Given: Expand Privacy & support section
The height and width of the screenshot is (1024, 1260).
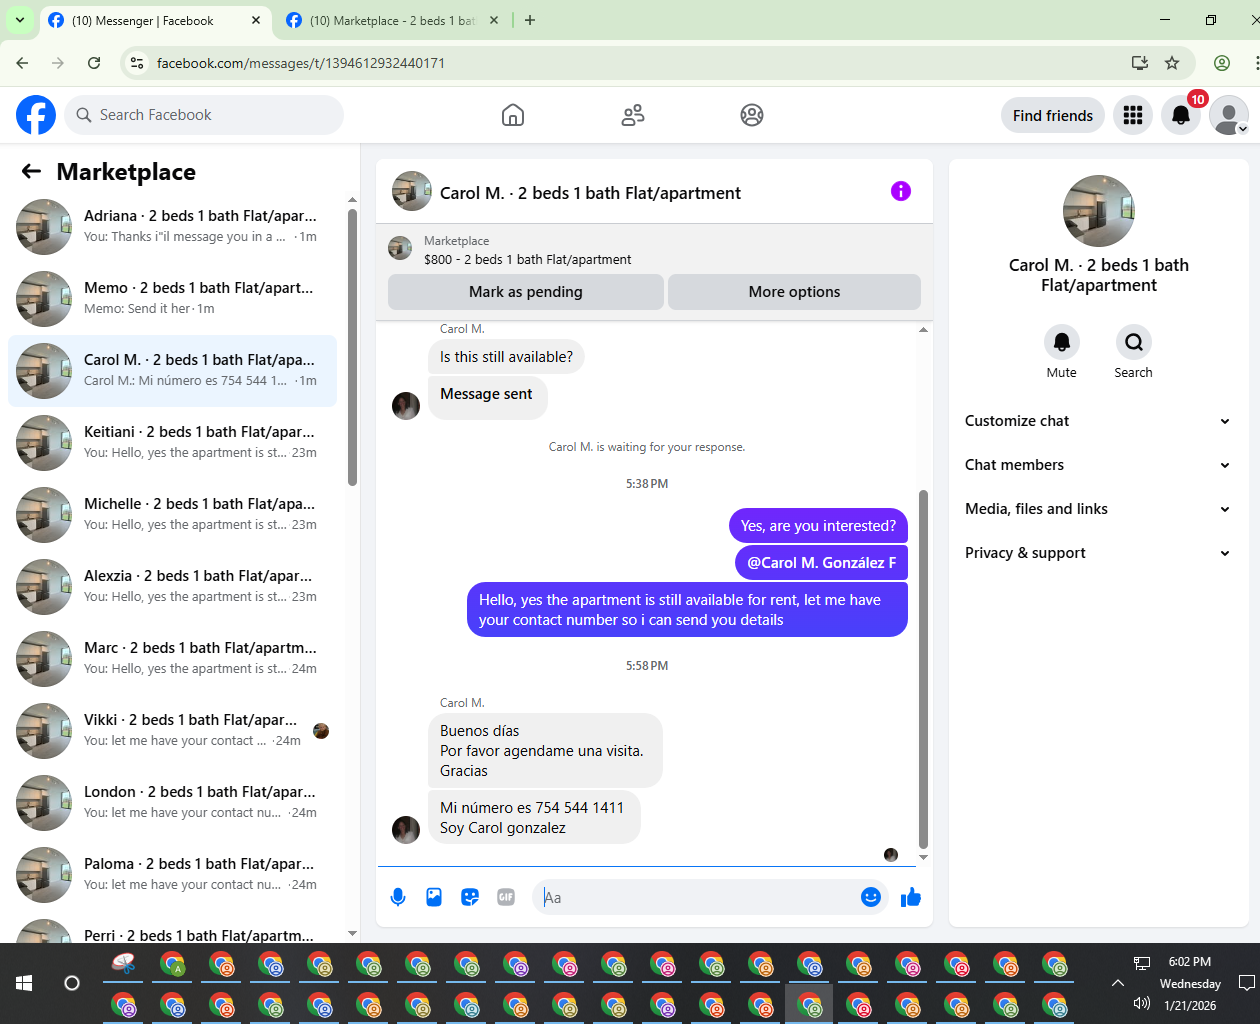Looking at the screenshot, I should (1098, 553).
